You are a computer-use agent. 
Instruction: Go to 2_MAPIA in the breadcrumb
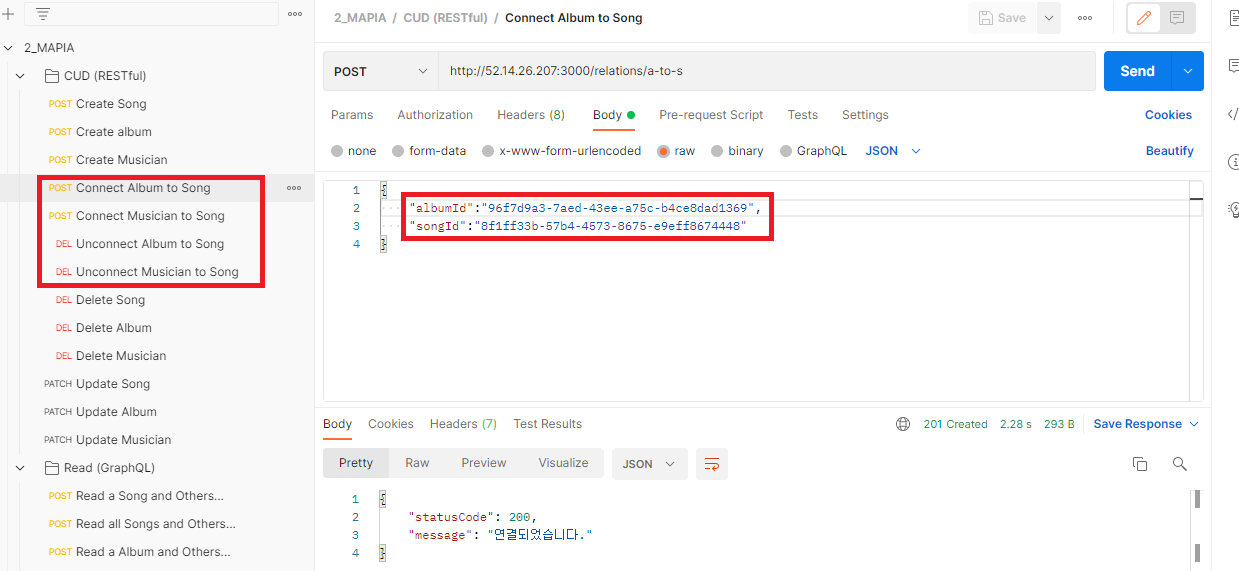click(359, 18)
